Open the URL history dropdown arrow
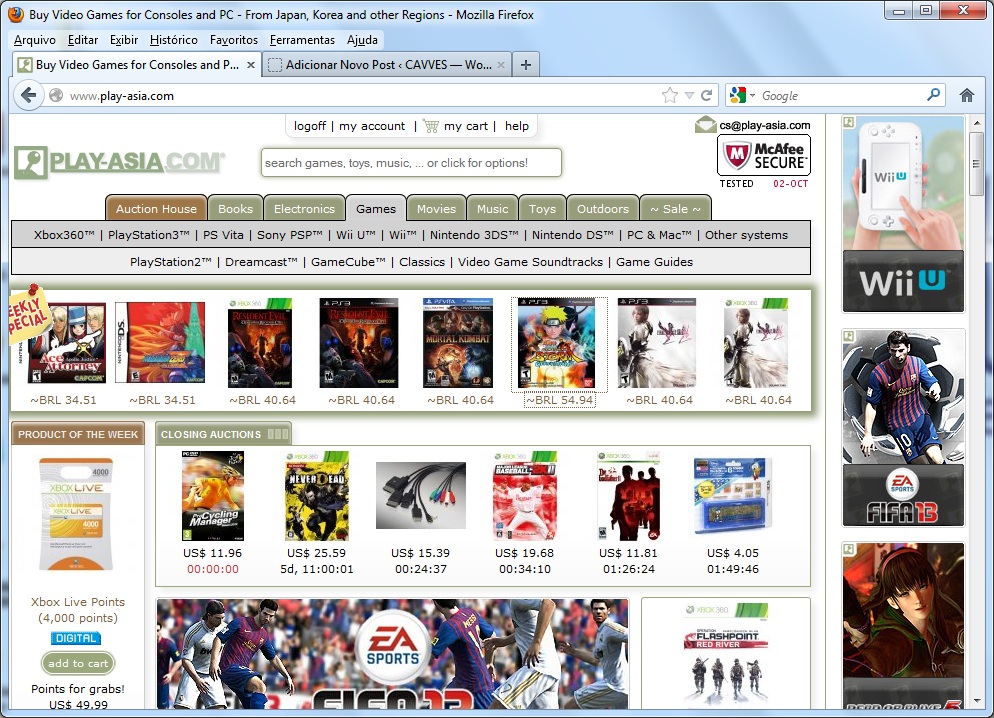Image resolution: width=994 pixels, height=718 pixels. click(689, 95)
